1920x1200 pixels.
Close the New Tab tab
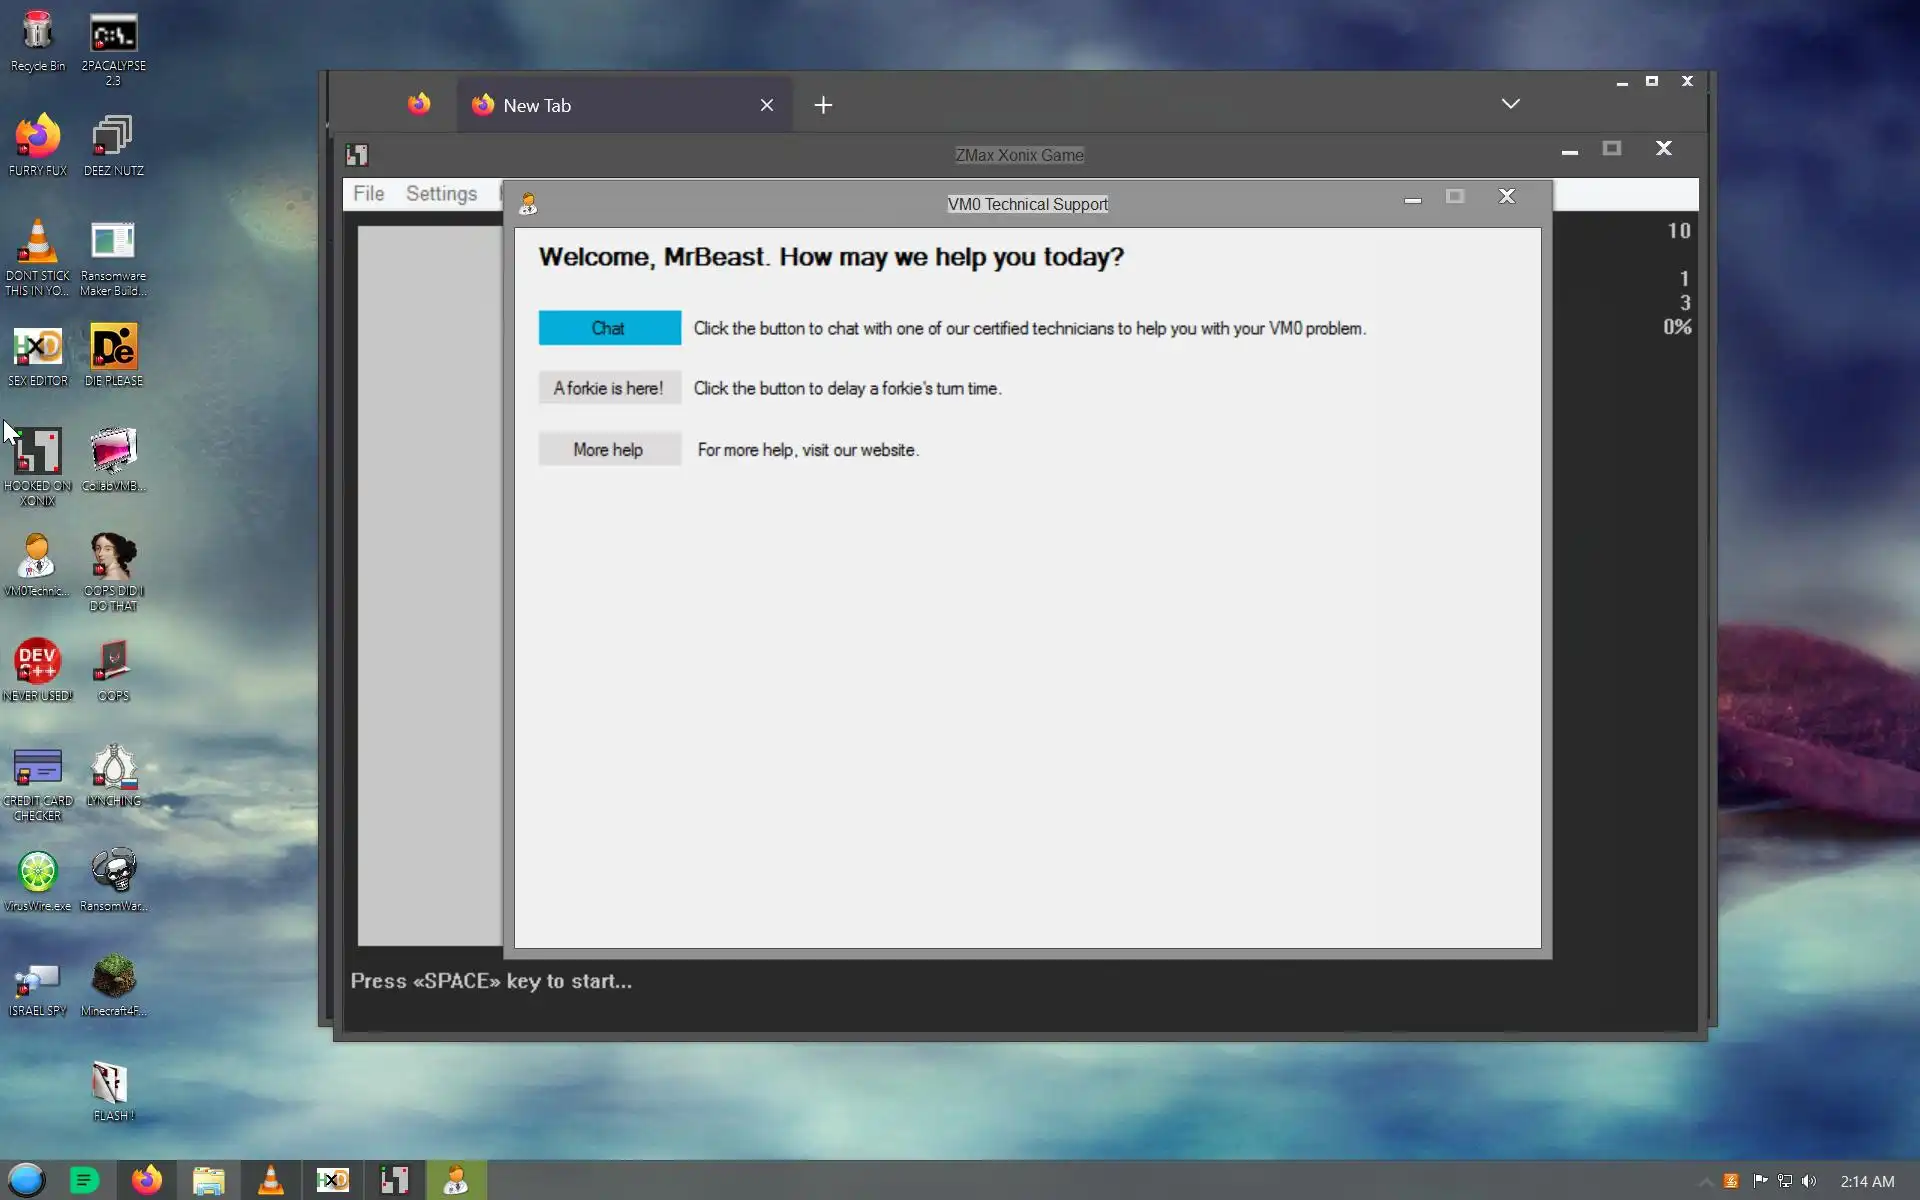click(767, 105)
